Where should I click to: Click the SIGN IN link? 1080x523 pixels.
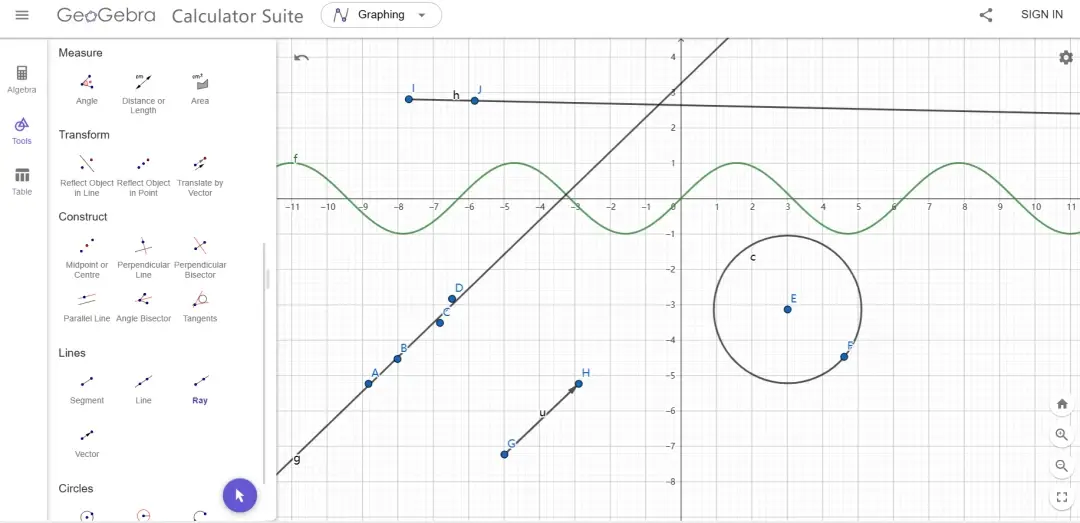(1041, 14)
